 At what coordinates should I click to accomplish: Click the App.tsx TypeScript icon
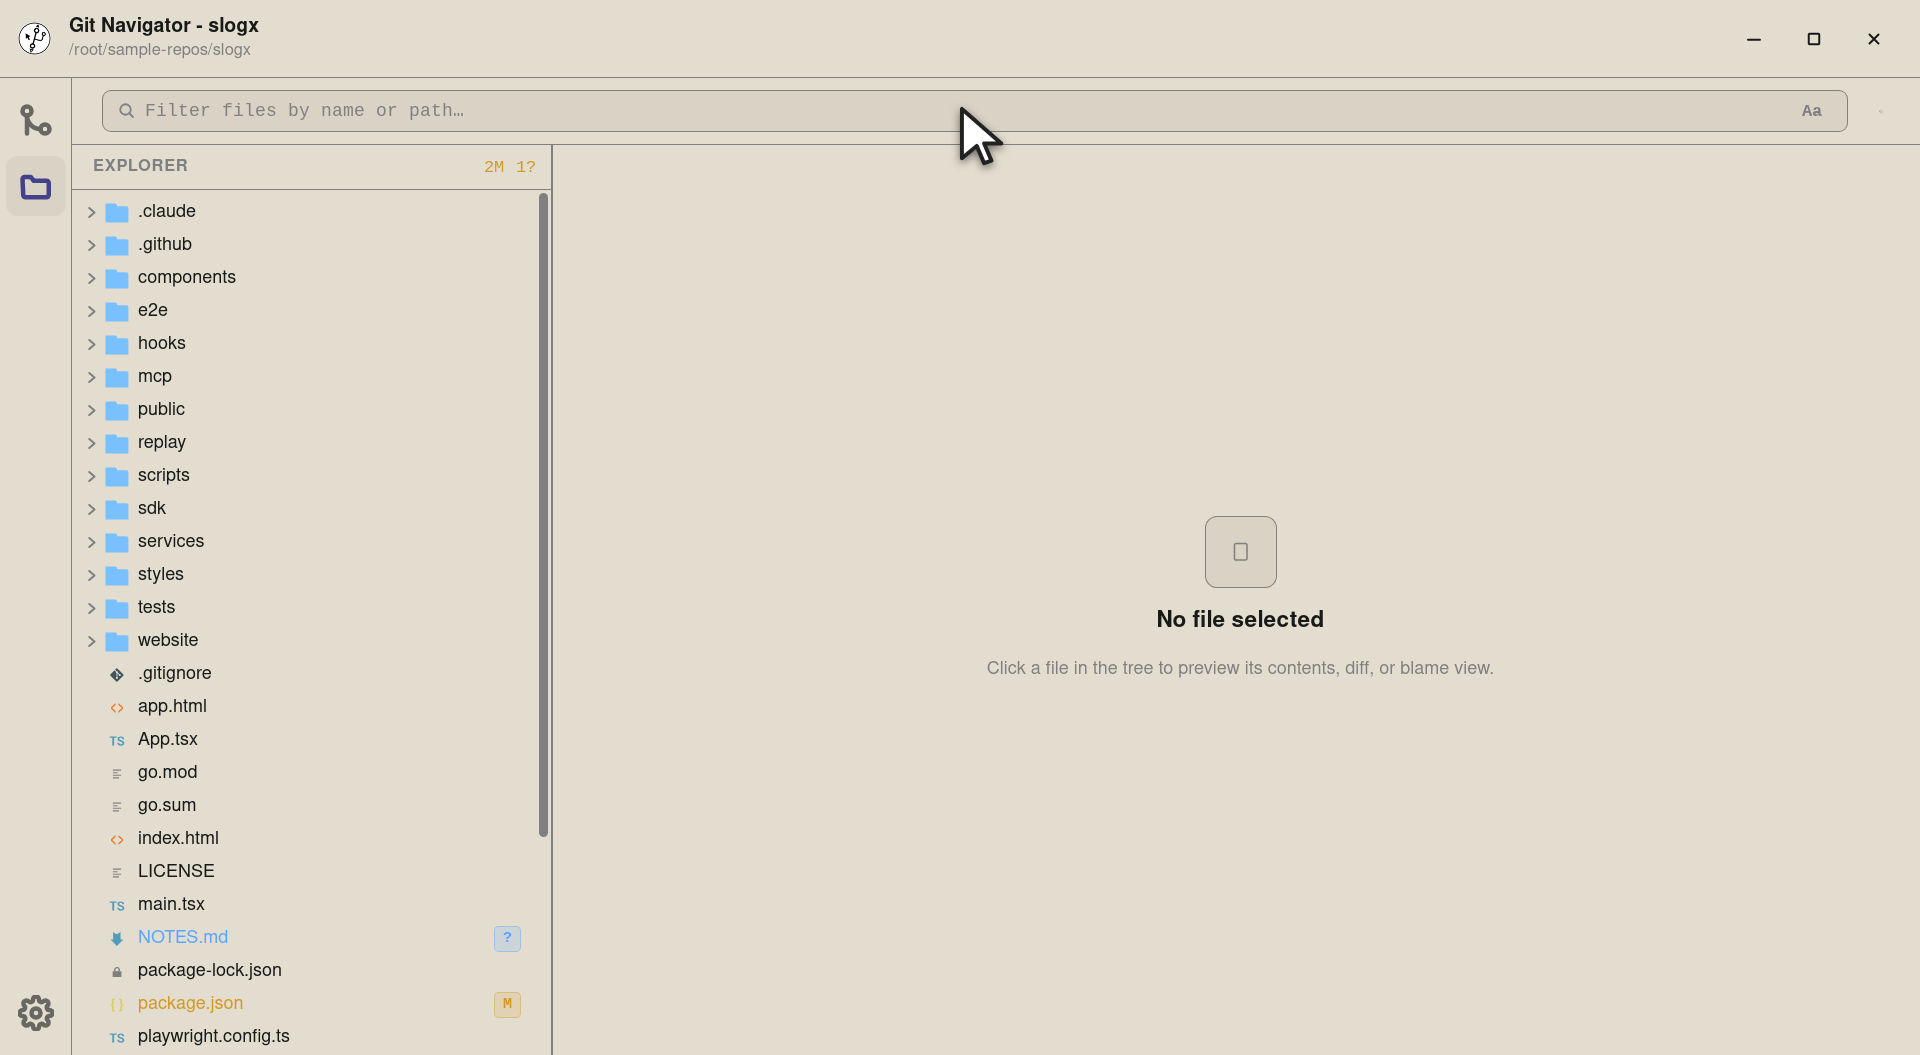pos(117,740)
